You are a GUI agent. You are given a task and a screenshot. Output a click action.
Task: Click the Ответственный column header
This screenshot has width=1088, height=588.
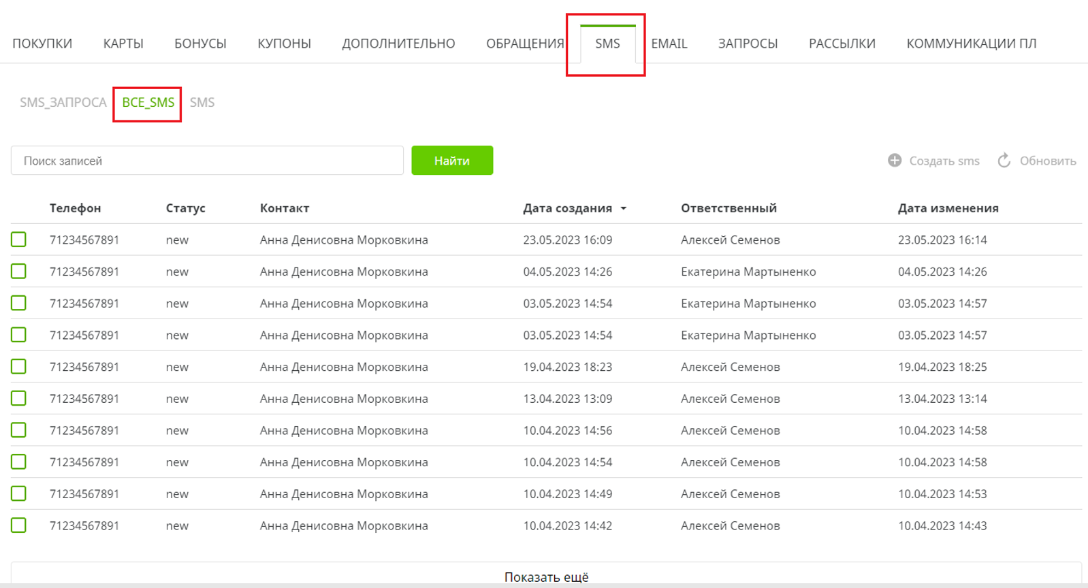[728, 209]
